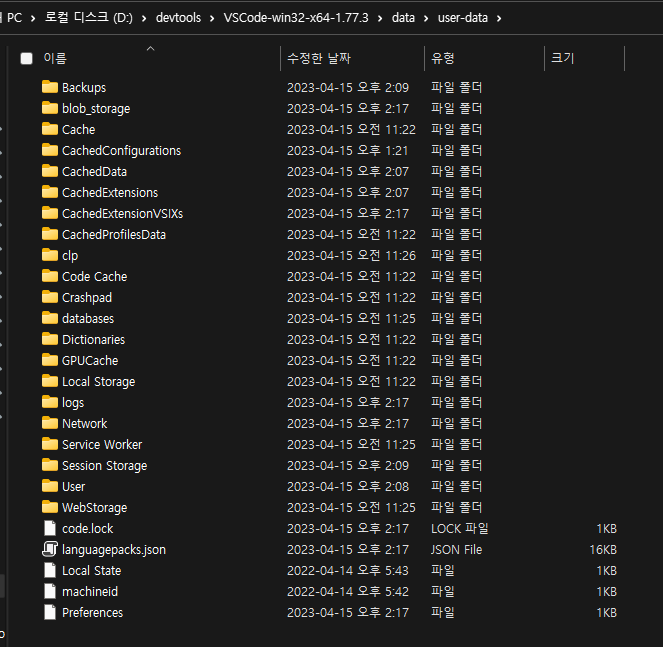
Task: Click the User date 2023-04-15 오후 2:08
Action: (348, 487)
